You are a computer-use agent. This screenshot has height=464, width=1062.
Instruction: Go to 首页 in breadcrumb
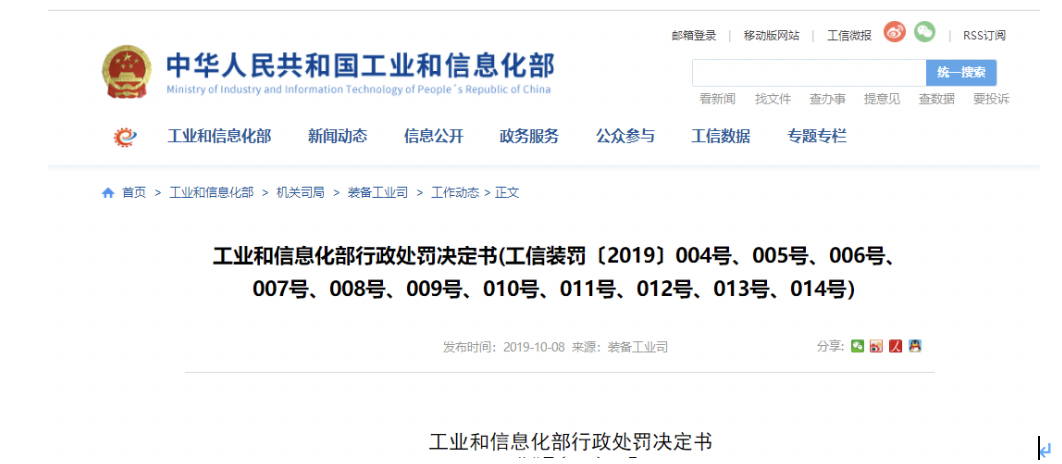point(133,193)
